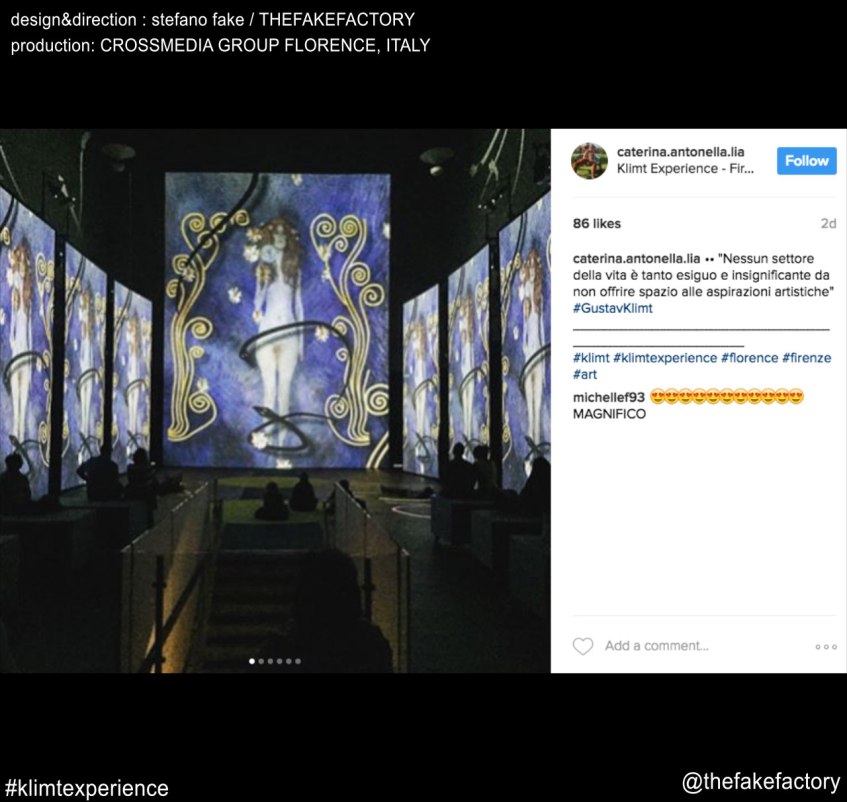Image resolution: width=847 pixels, height=802 pixels.
Task: Open the #art hashtag link
Action: (585, 374)
